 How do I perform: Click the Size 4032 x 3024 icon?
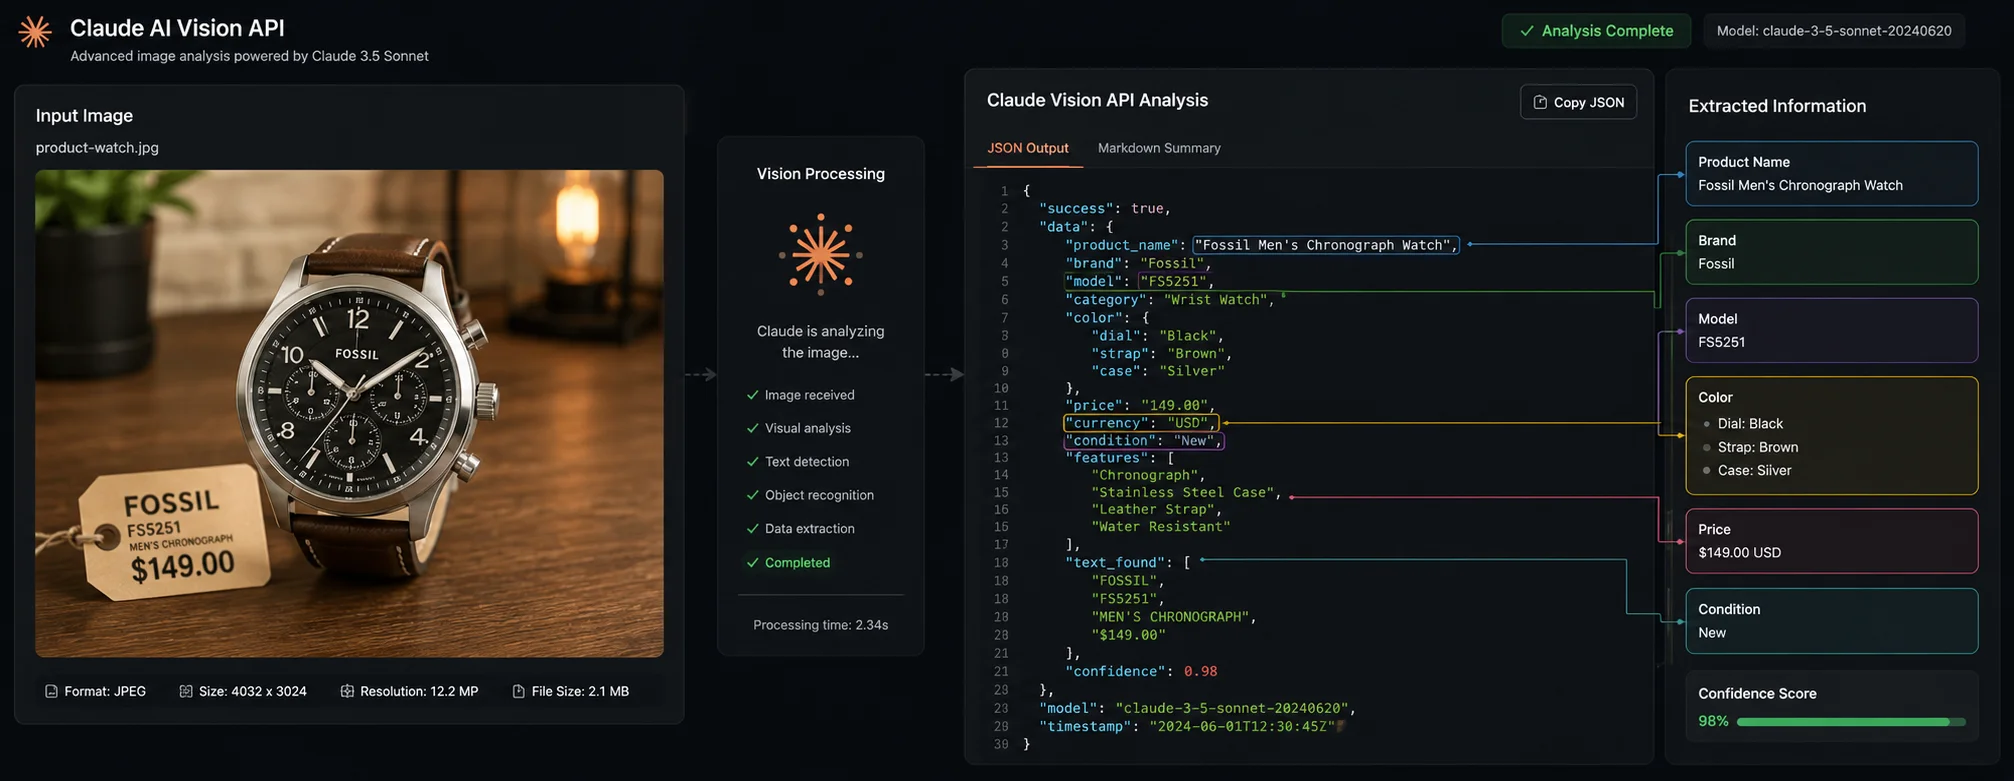185,691
